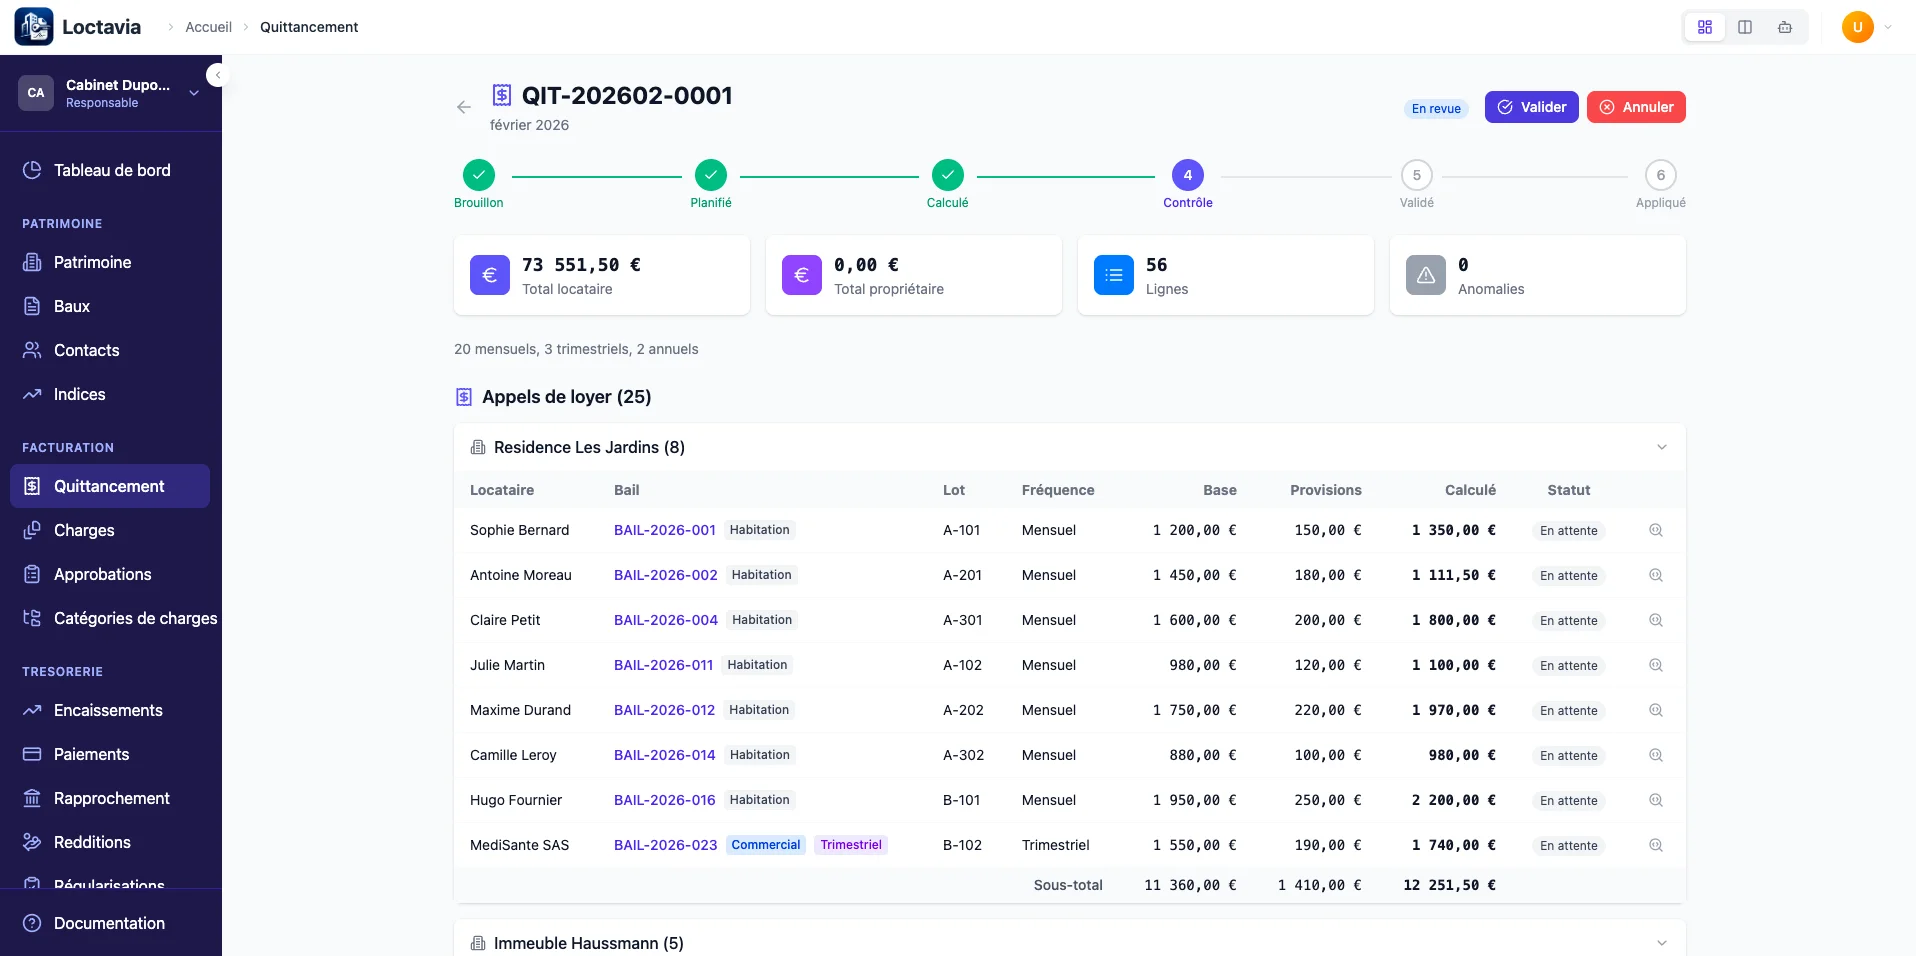The image size is (1916, 956).
Task: Go to Encaissements in the sidebar
Action: (108, 710)
